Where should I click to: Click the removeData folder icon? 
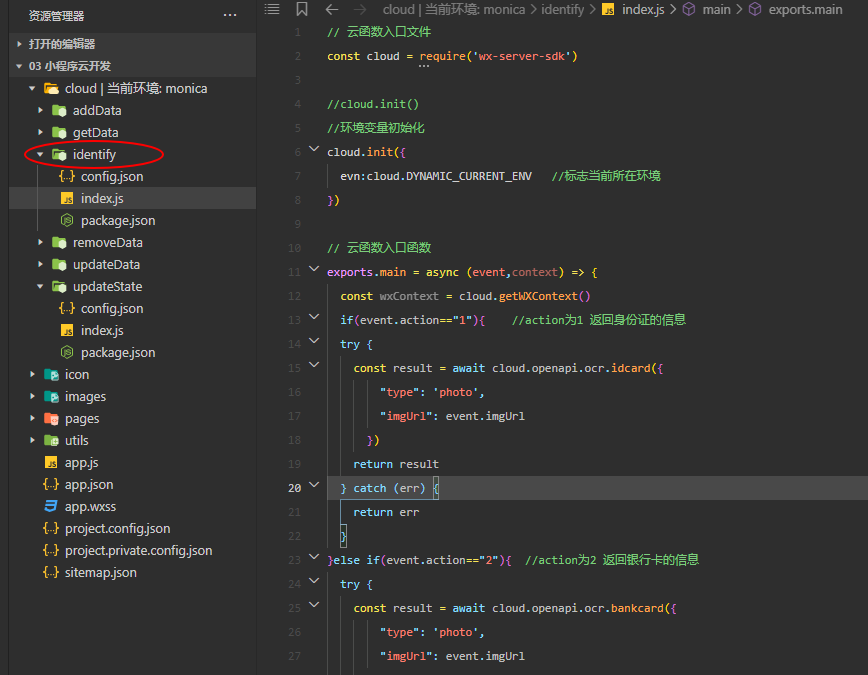point(59,243)
